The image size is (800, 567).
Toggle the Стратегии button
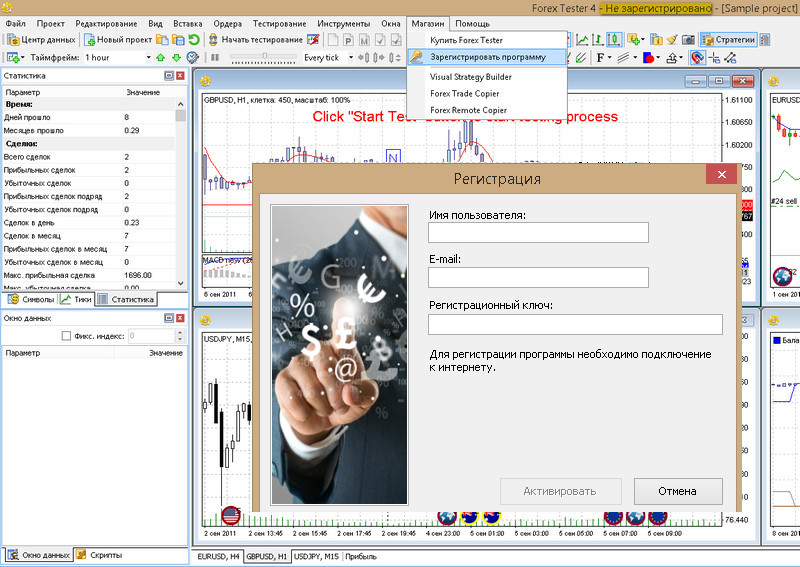728,40
